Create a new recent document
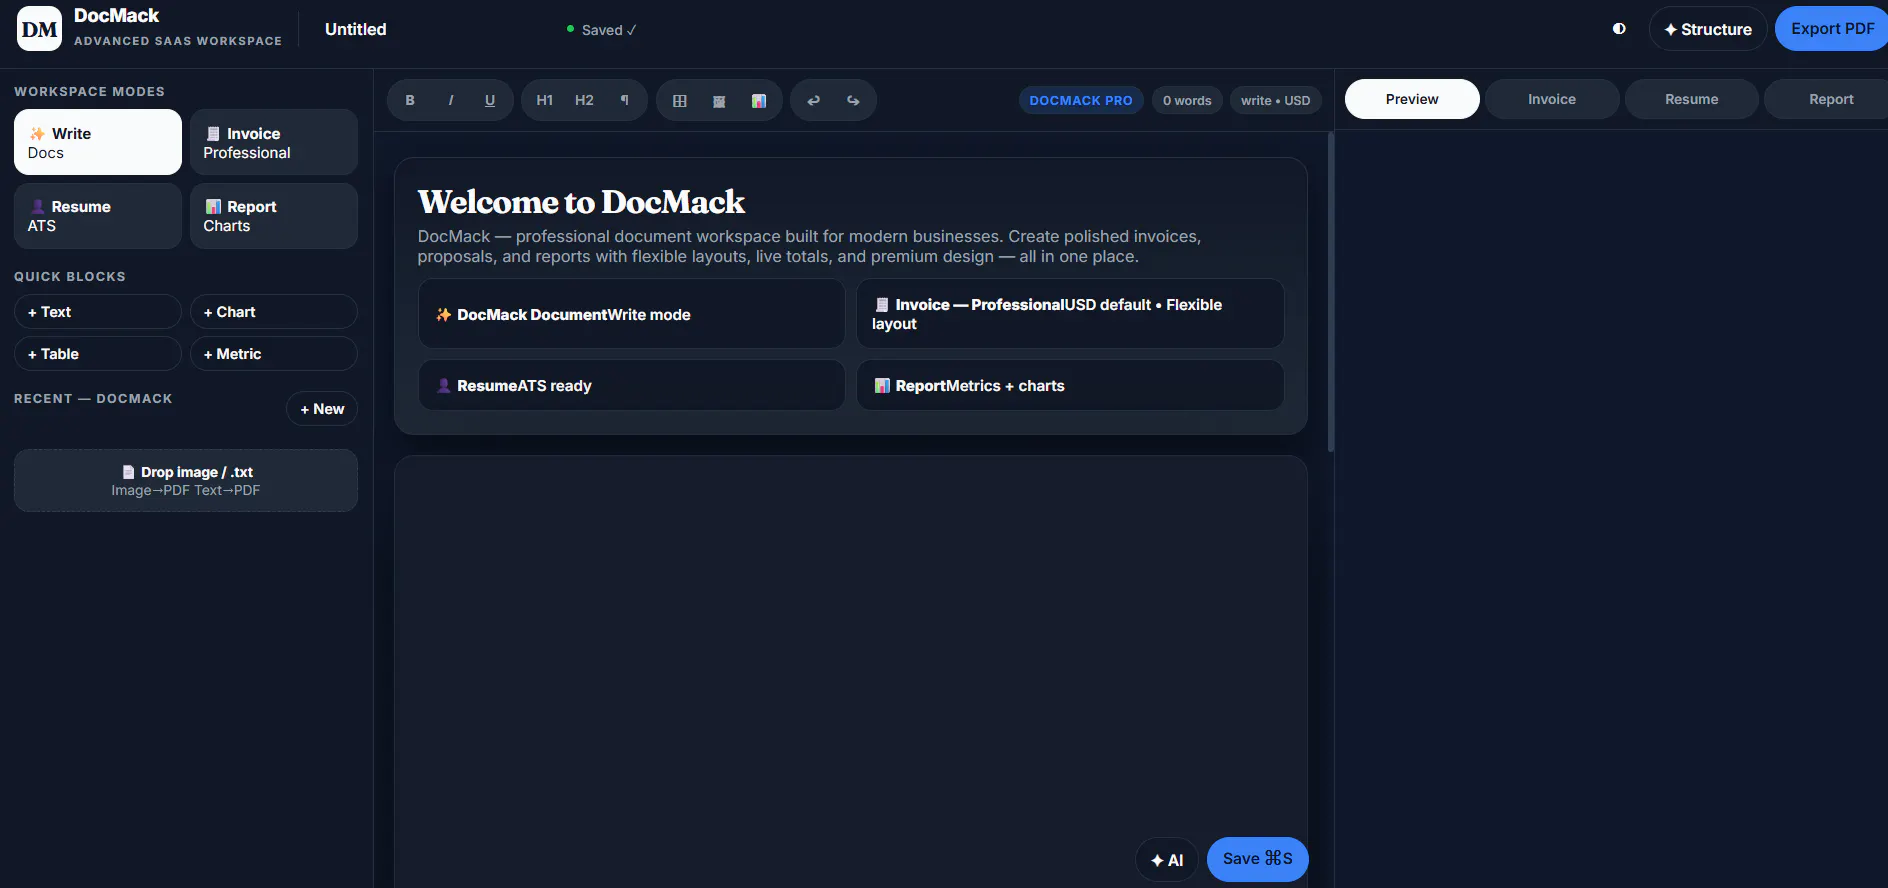This screenshot has height=888, width=1888. (322, 409)
